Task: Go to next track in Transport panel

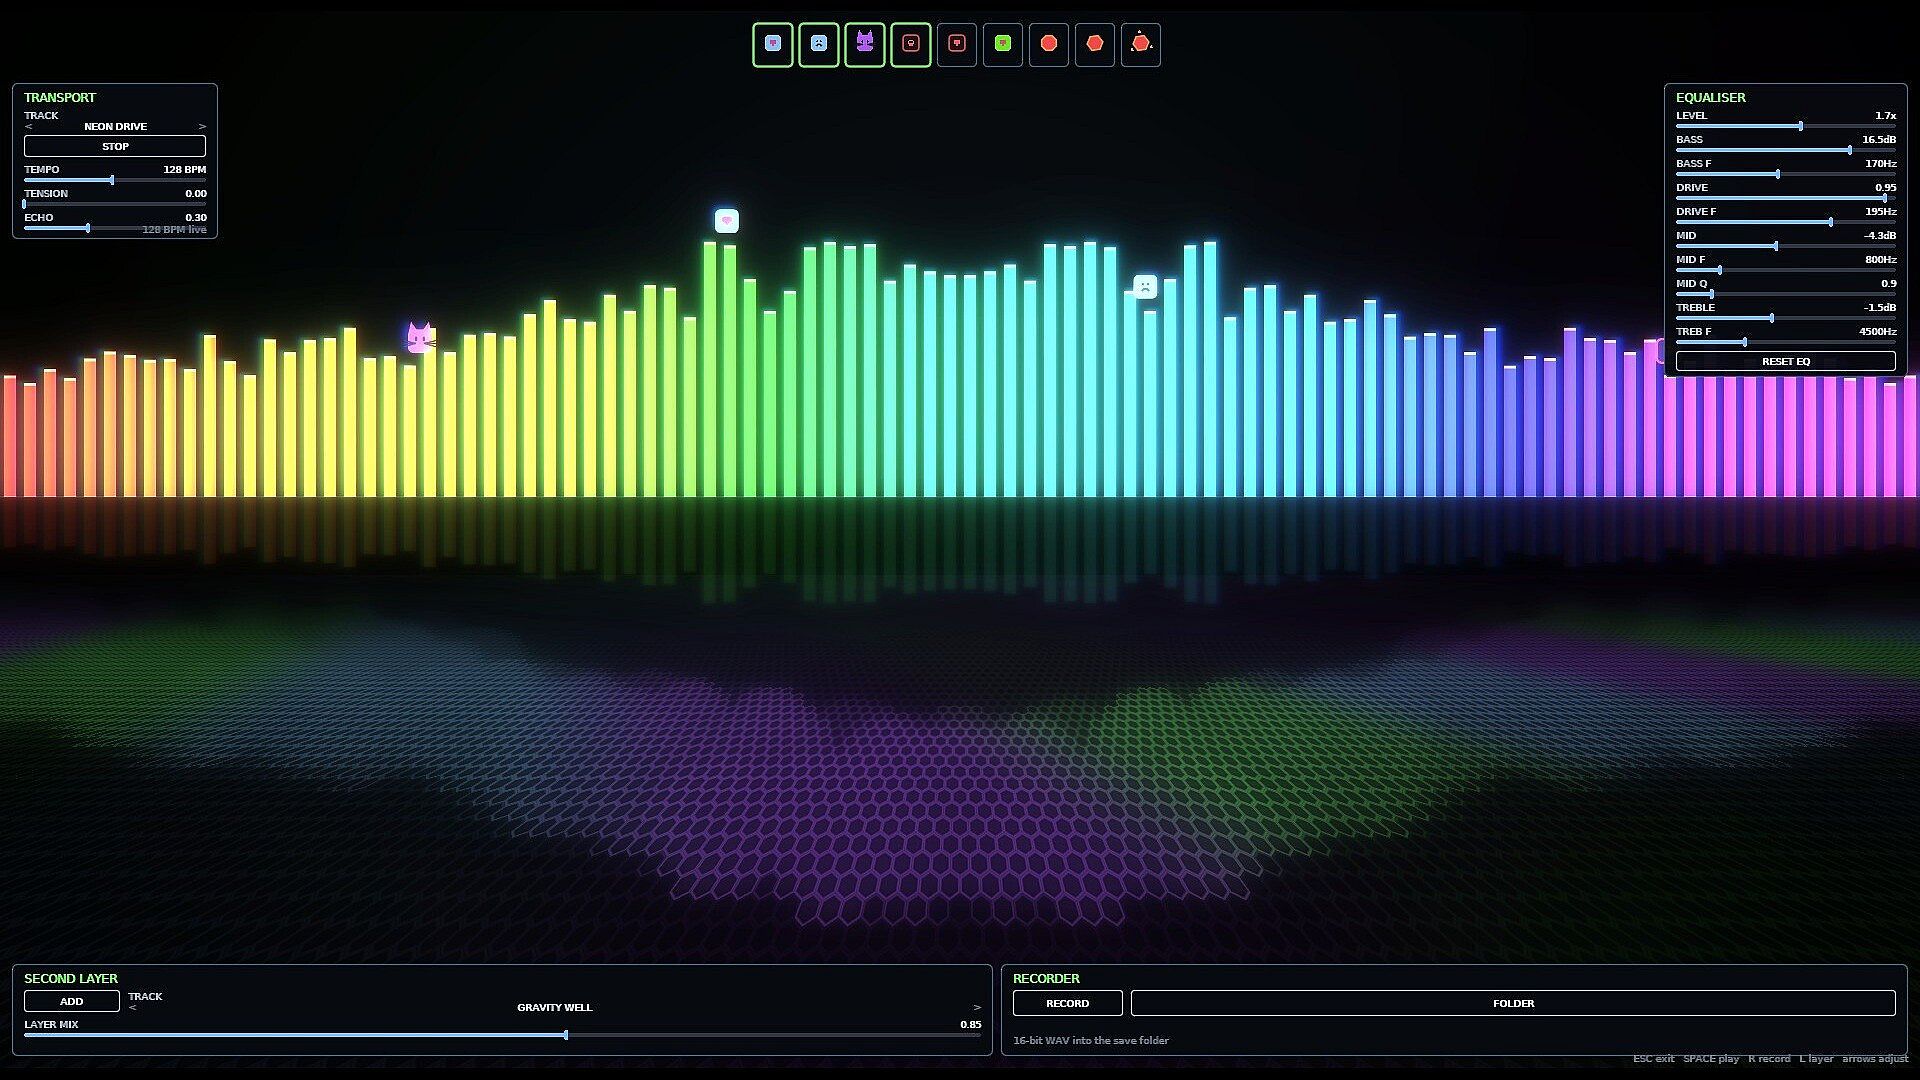Action: [x=202, y=127]
